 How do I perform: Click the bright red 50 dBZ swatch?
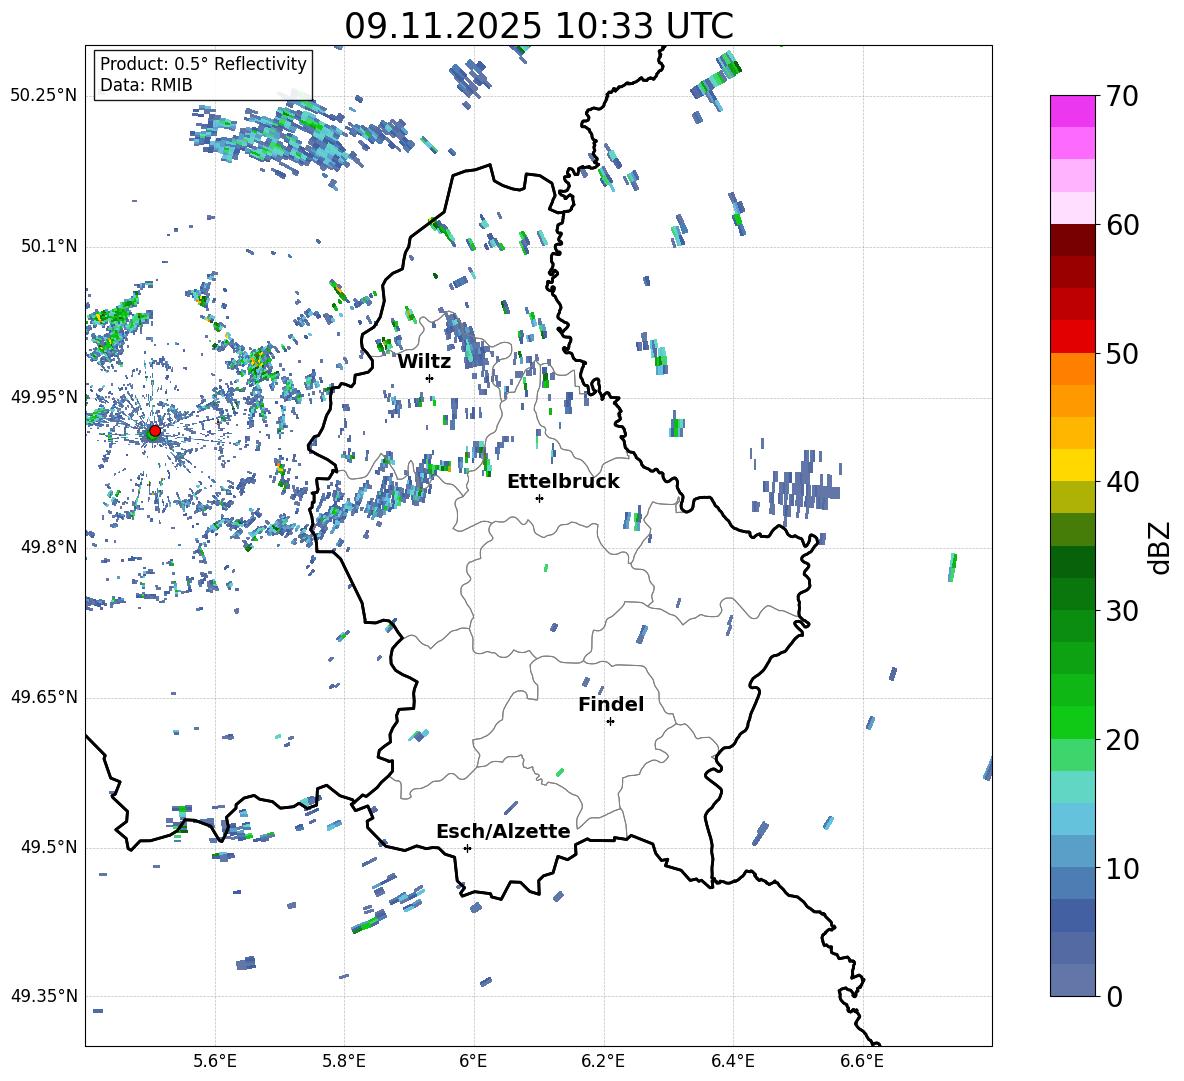pyautogui.click(x=1073, y=337)
